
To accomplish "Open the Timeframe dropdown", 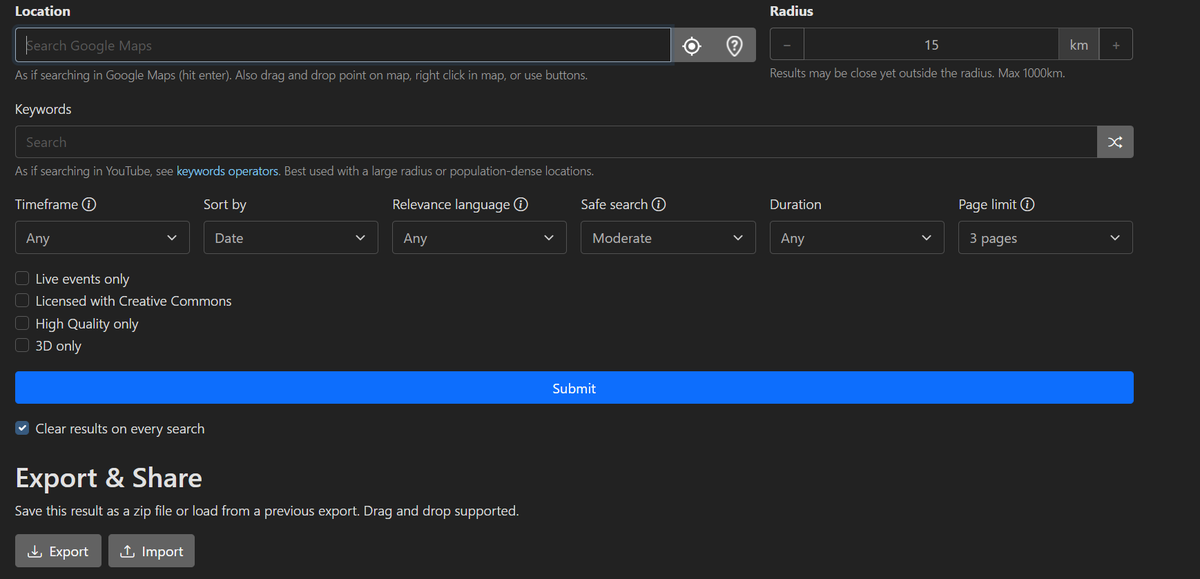I will (102, 238).
